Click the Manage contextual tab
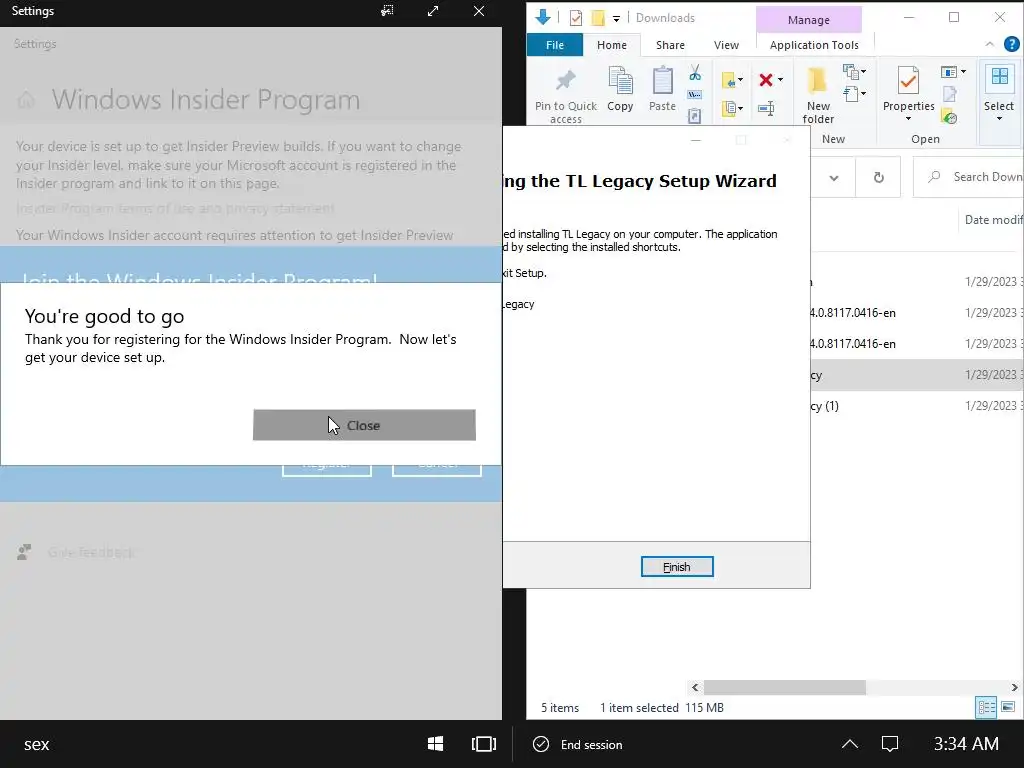The height and width of the screenshot is (768, 1024). (x=808, y=20)
